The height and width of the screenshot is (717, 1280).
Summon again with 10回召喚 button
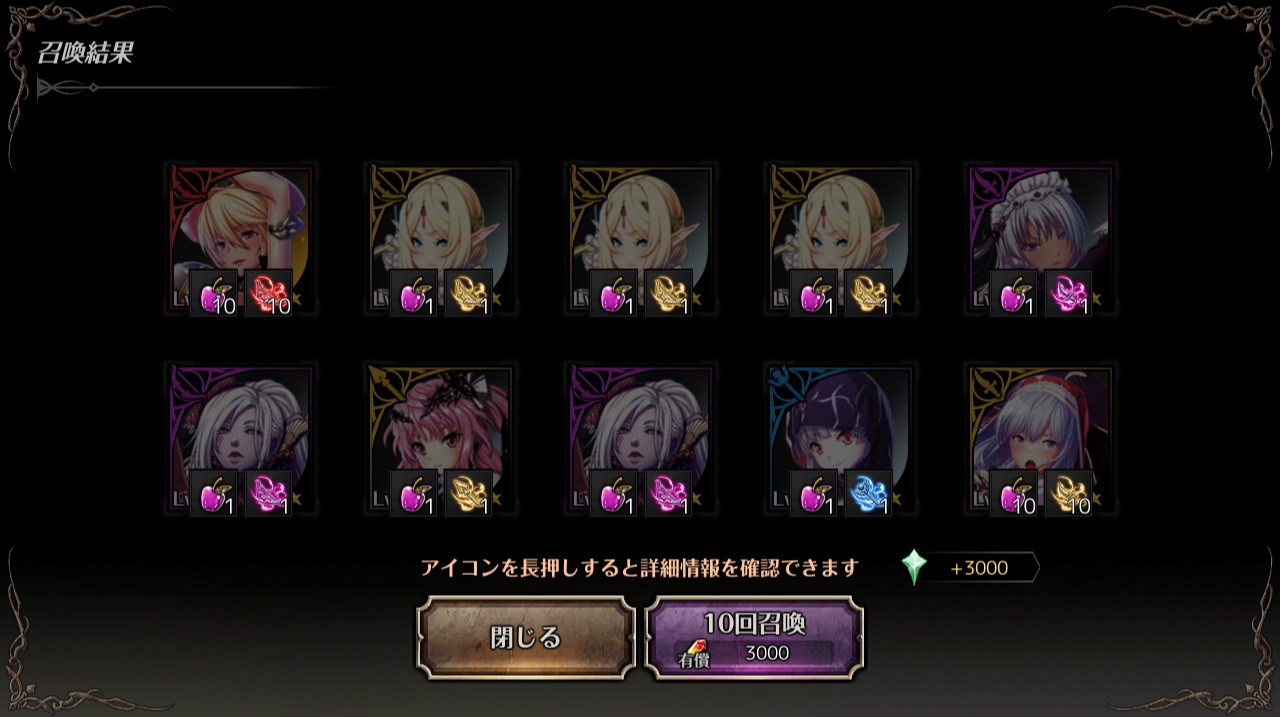pos(755,638)
